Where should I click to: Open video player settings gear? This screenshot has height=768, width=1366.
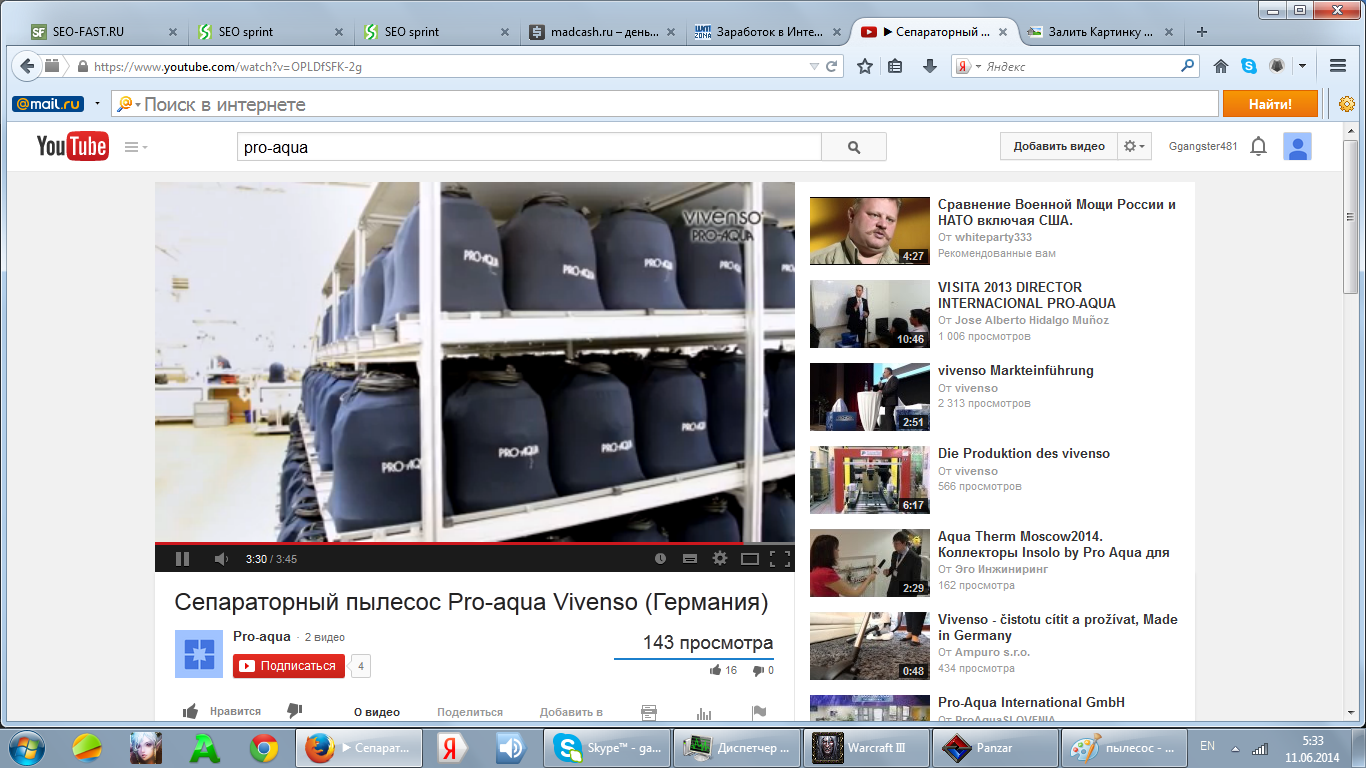pos(720,559)
